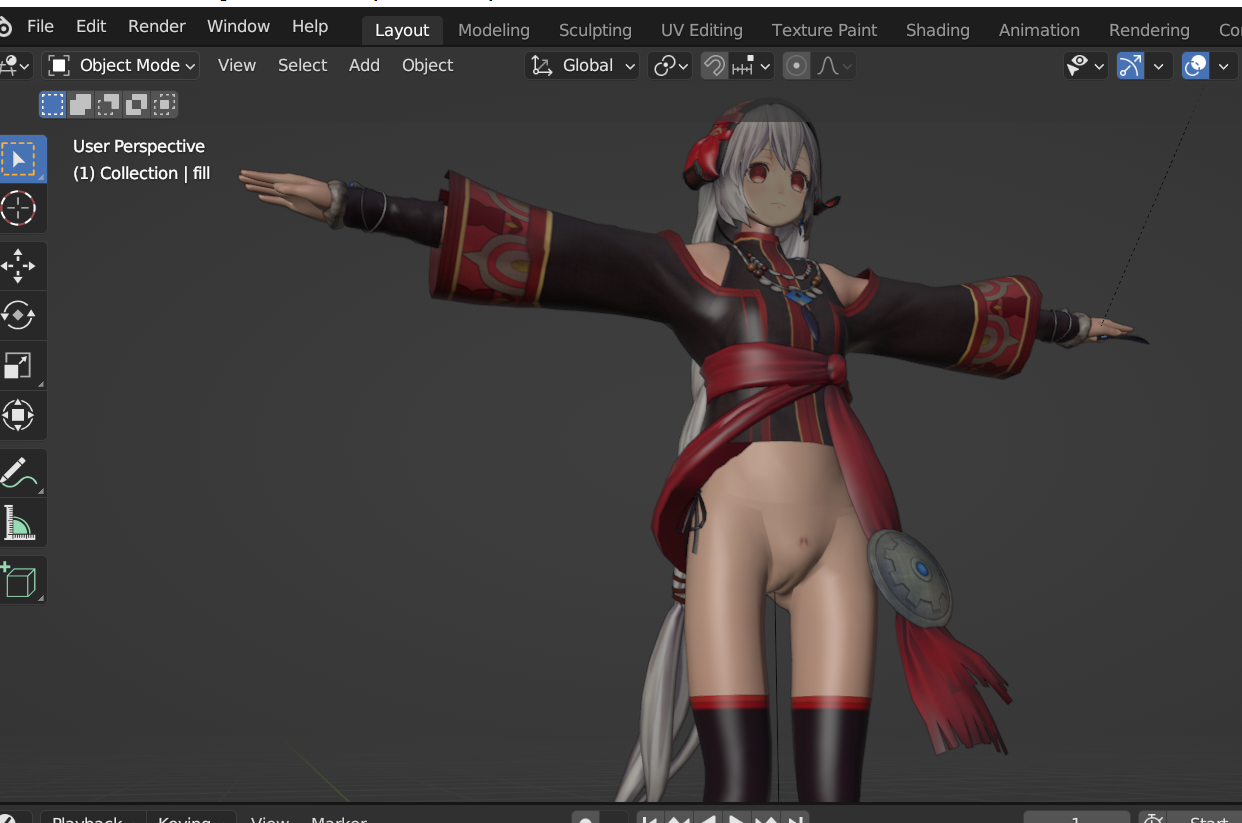Open object visibility and selectability dropdown
The height and width of the screenshot is (823, 1242).
click(1085, 66)
